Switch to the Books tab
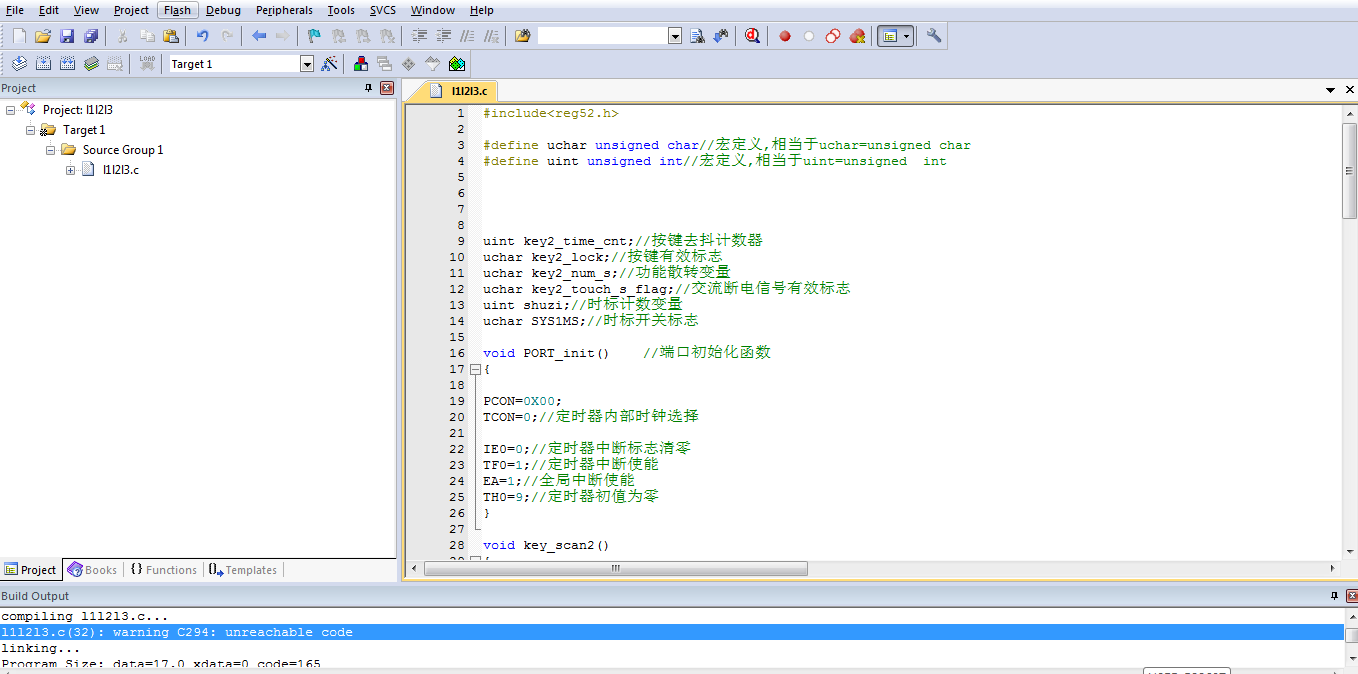The height and width of the screenshot is (674, 1358). click(x=93, y=570)
